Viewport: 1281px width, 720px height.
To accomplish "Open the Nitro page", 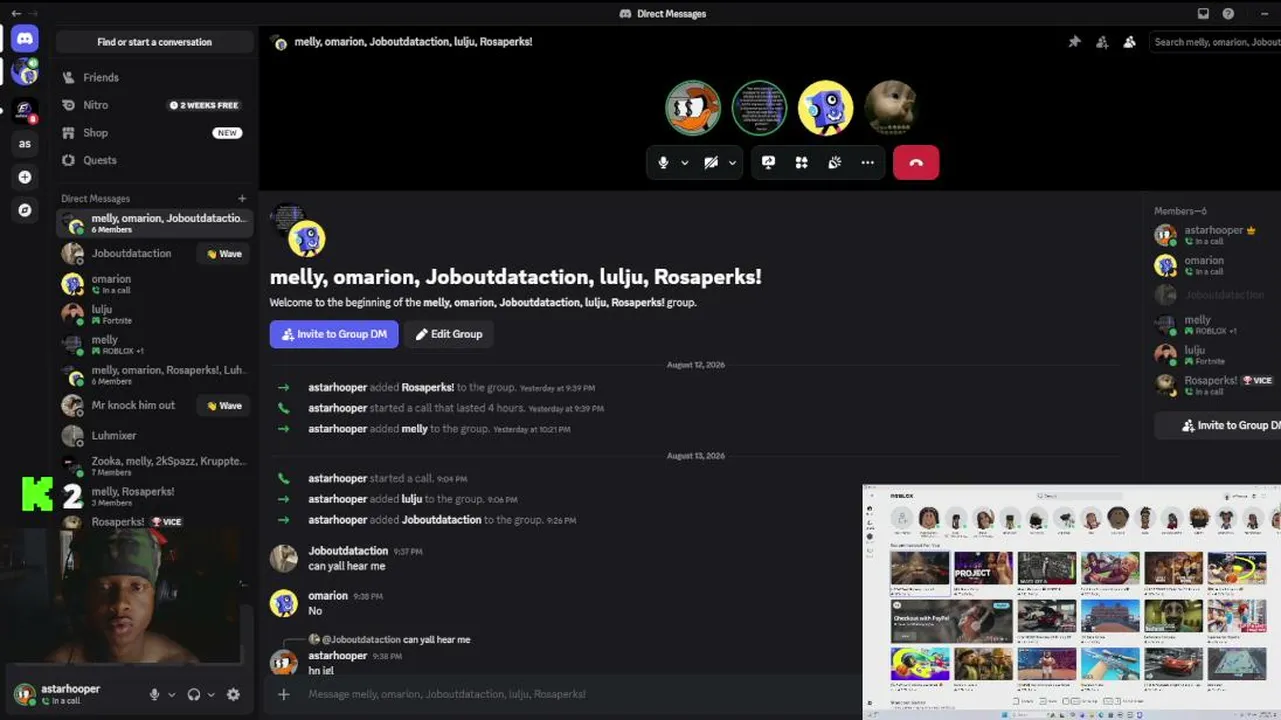I will [155, 105].
